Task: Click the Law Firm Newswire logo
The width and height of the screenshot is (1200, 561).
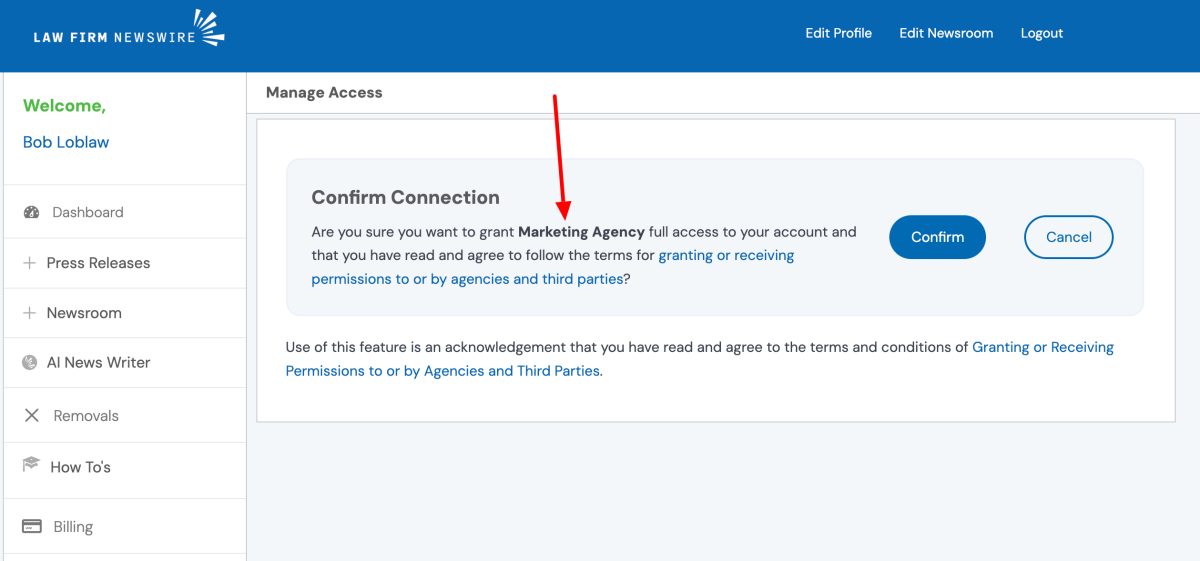Action: (x=128, y=31)
